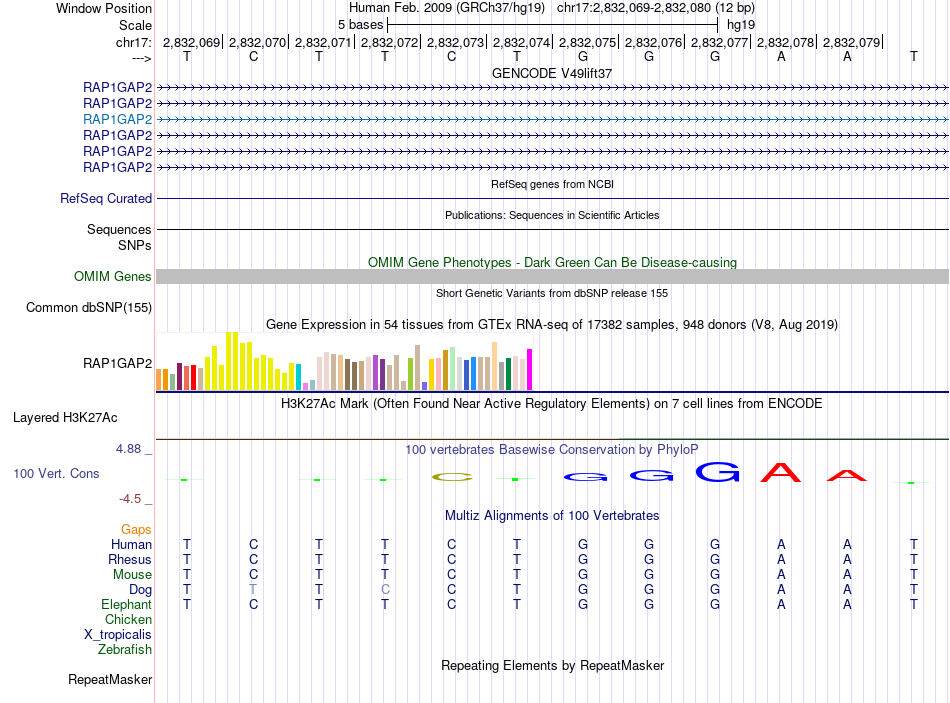This screenshot has height=703, width=950.
Task: Click 'Short Genetic Variants from dbSNP' title
Action: click(552, 293)
